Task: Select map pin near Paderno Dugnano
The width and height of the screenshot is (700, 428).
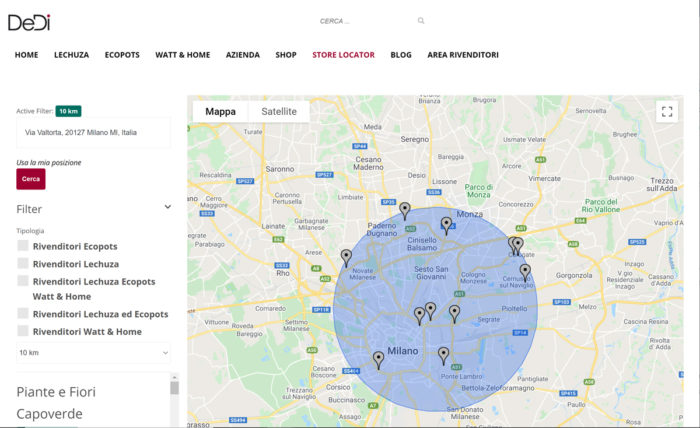Action: pyautogui.click(x=404, y=211)
